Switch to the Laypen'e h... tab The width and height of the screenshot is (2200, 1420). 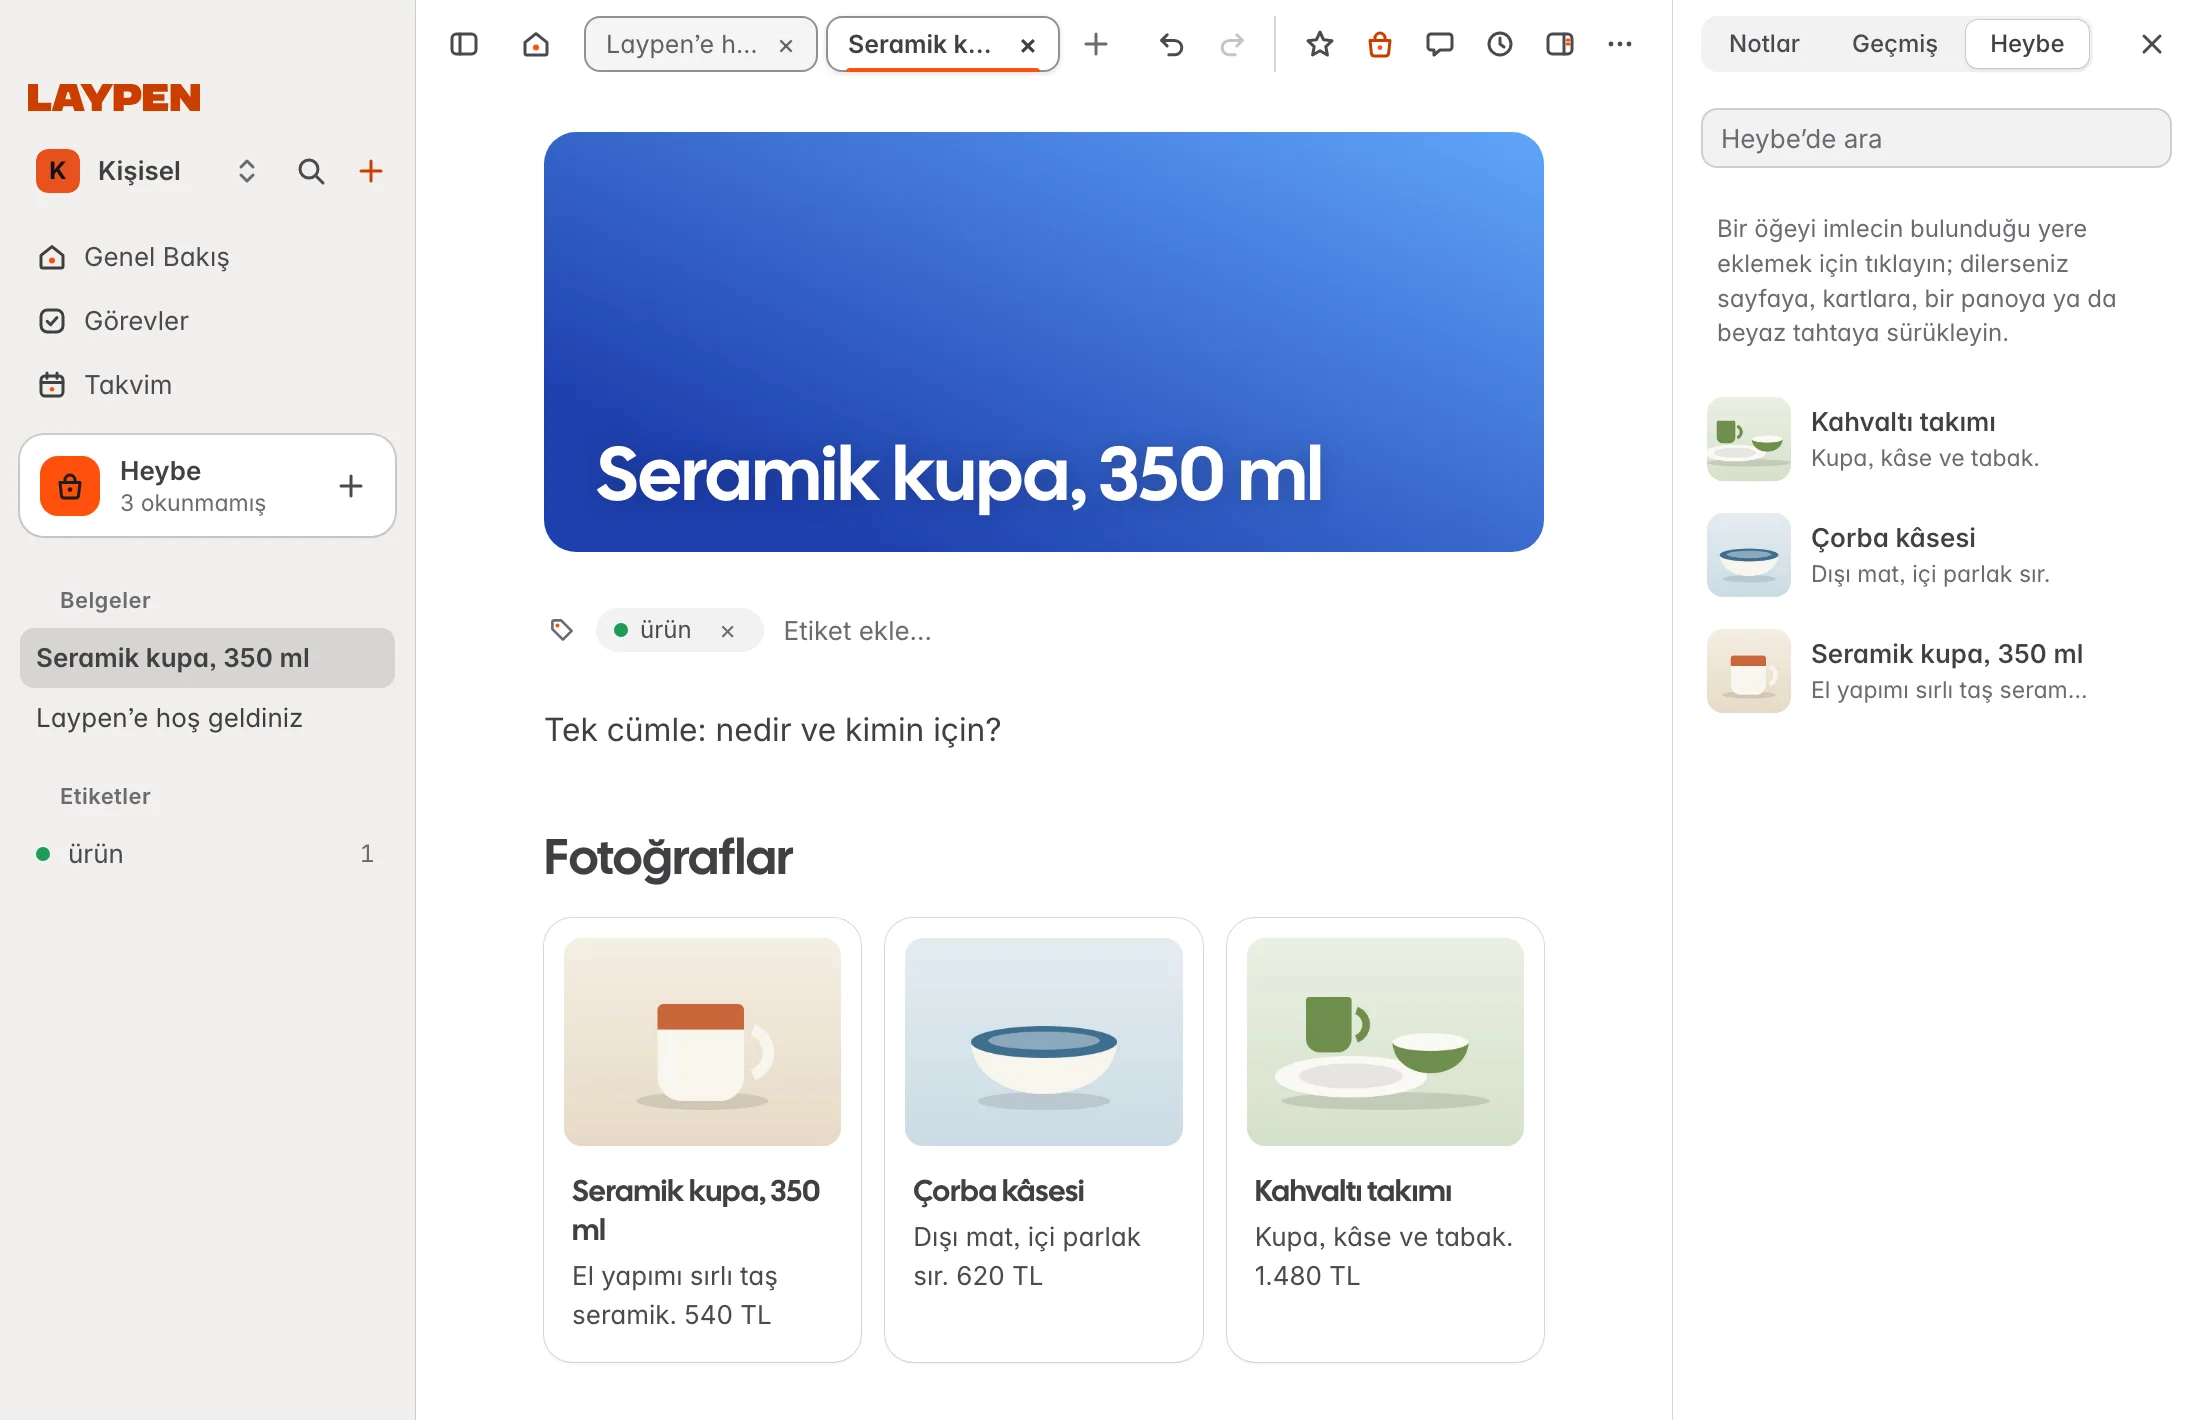[x=682, y=44]
